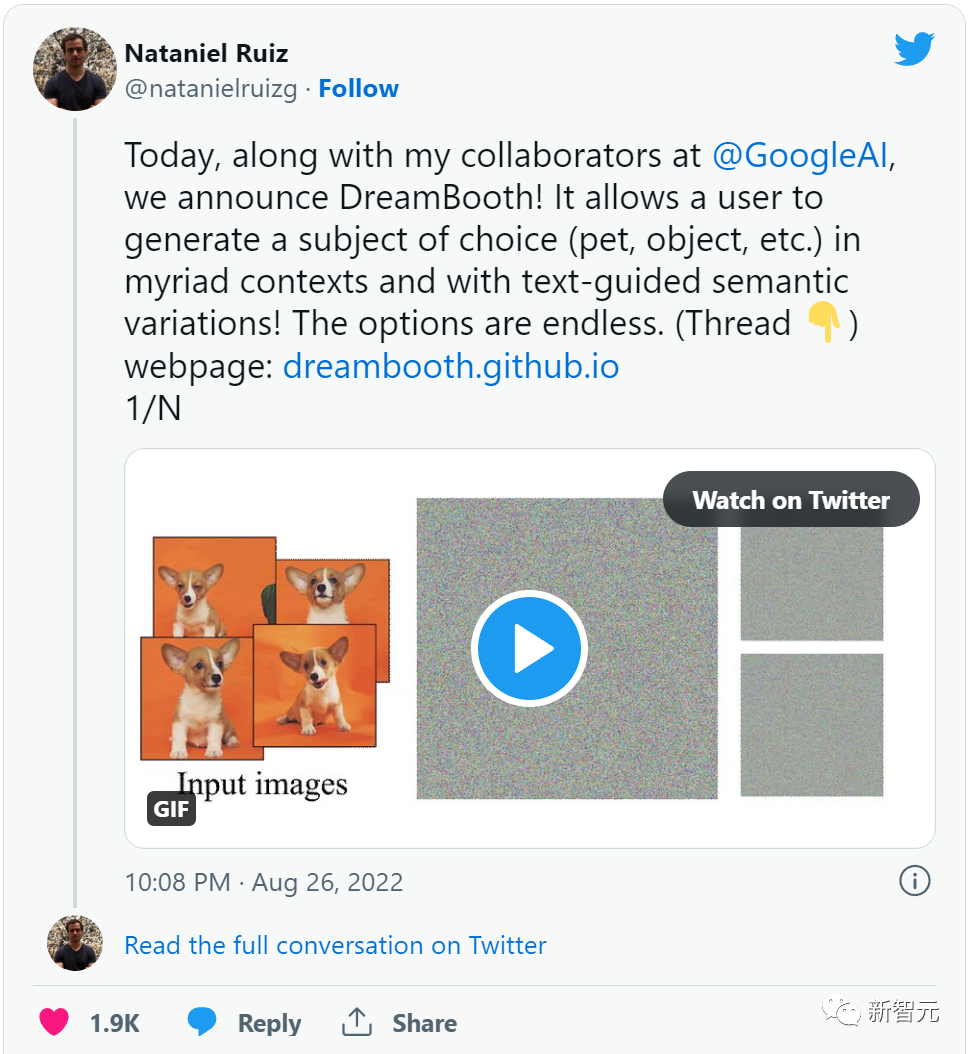Follow @natanielruizg account
The width and height of the screenshot is (971, 1054).
[x=358, y=89]
